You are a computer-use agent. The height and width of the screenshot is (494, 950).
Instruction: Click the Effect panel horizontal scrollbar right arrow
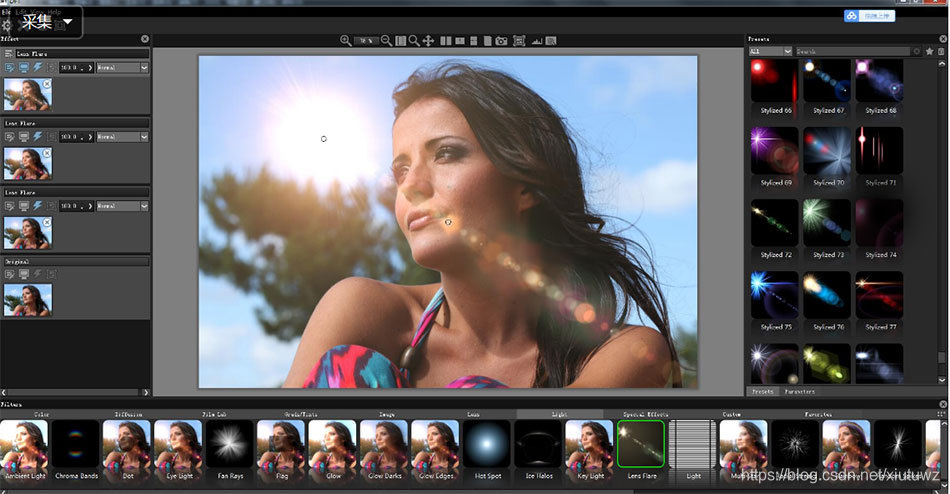(146, 393)
